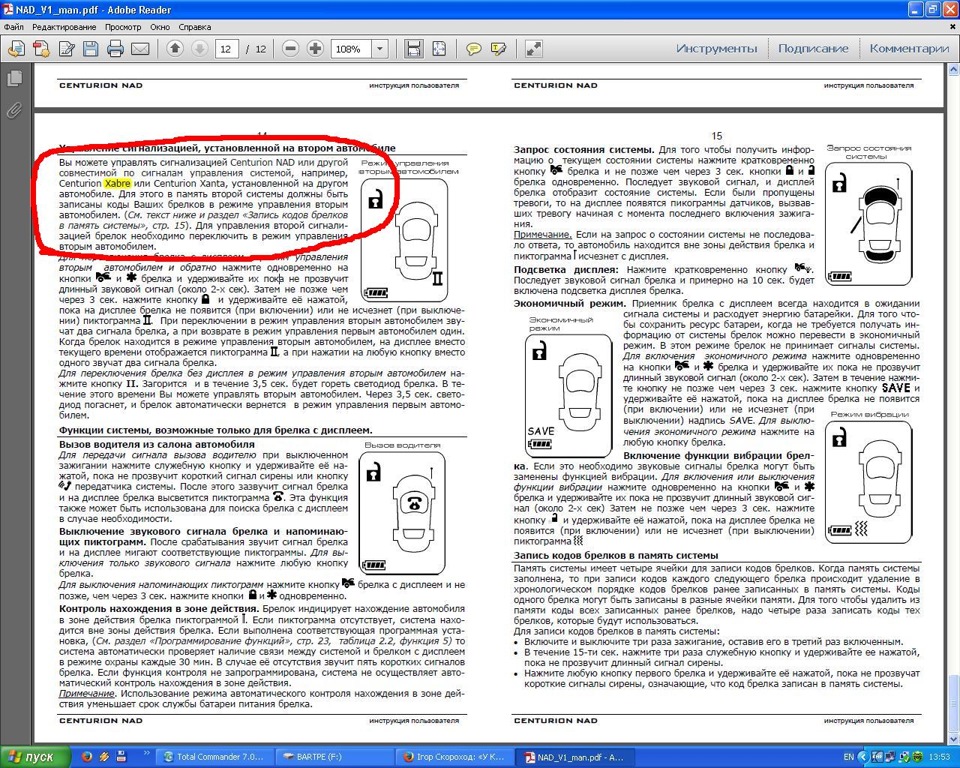The height and width of the screenshot is (768, 960).
Task: Go to previous page with up arrow
Action: (175, 48)
